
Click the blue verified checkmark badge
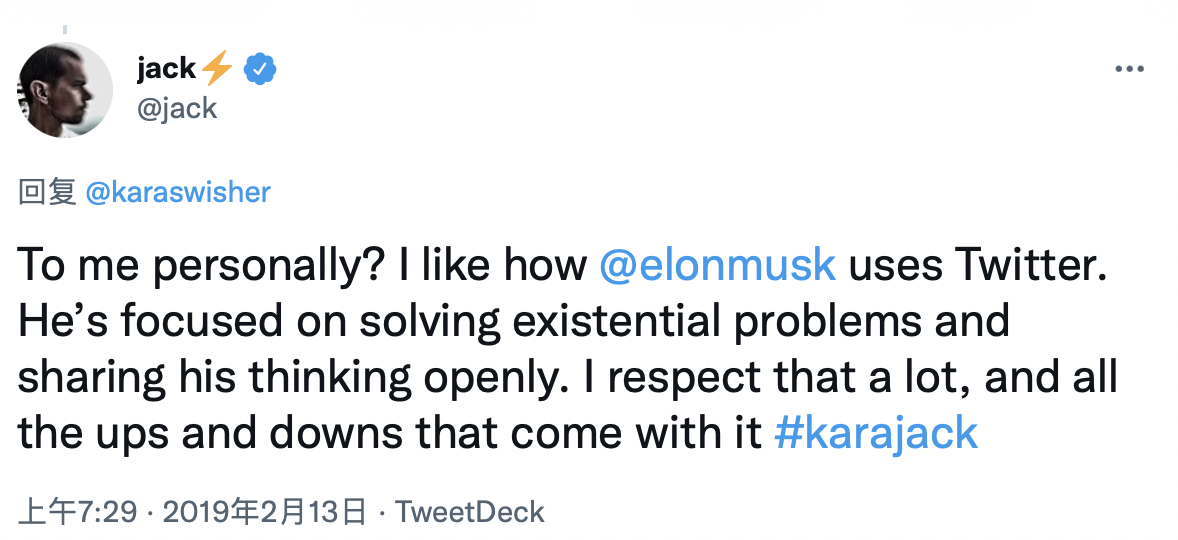click(x=261, y=70)
